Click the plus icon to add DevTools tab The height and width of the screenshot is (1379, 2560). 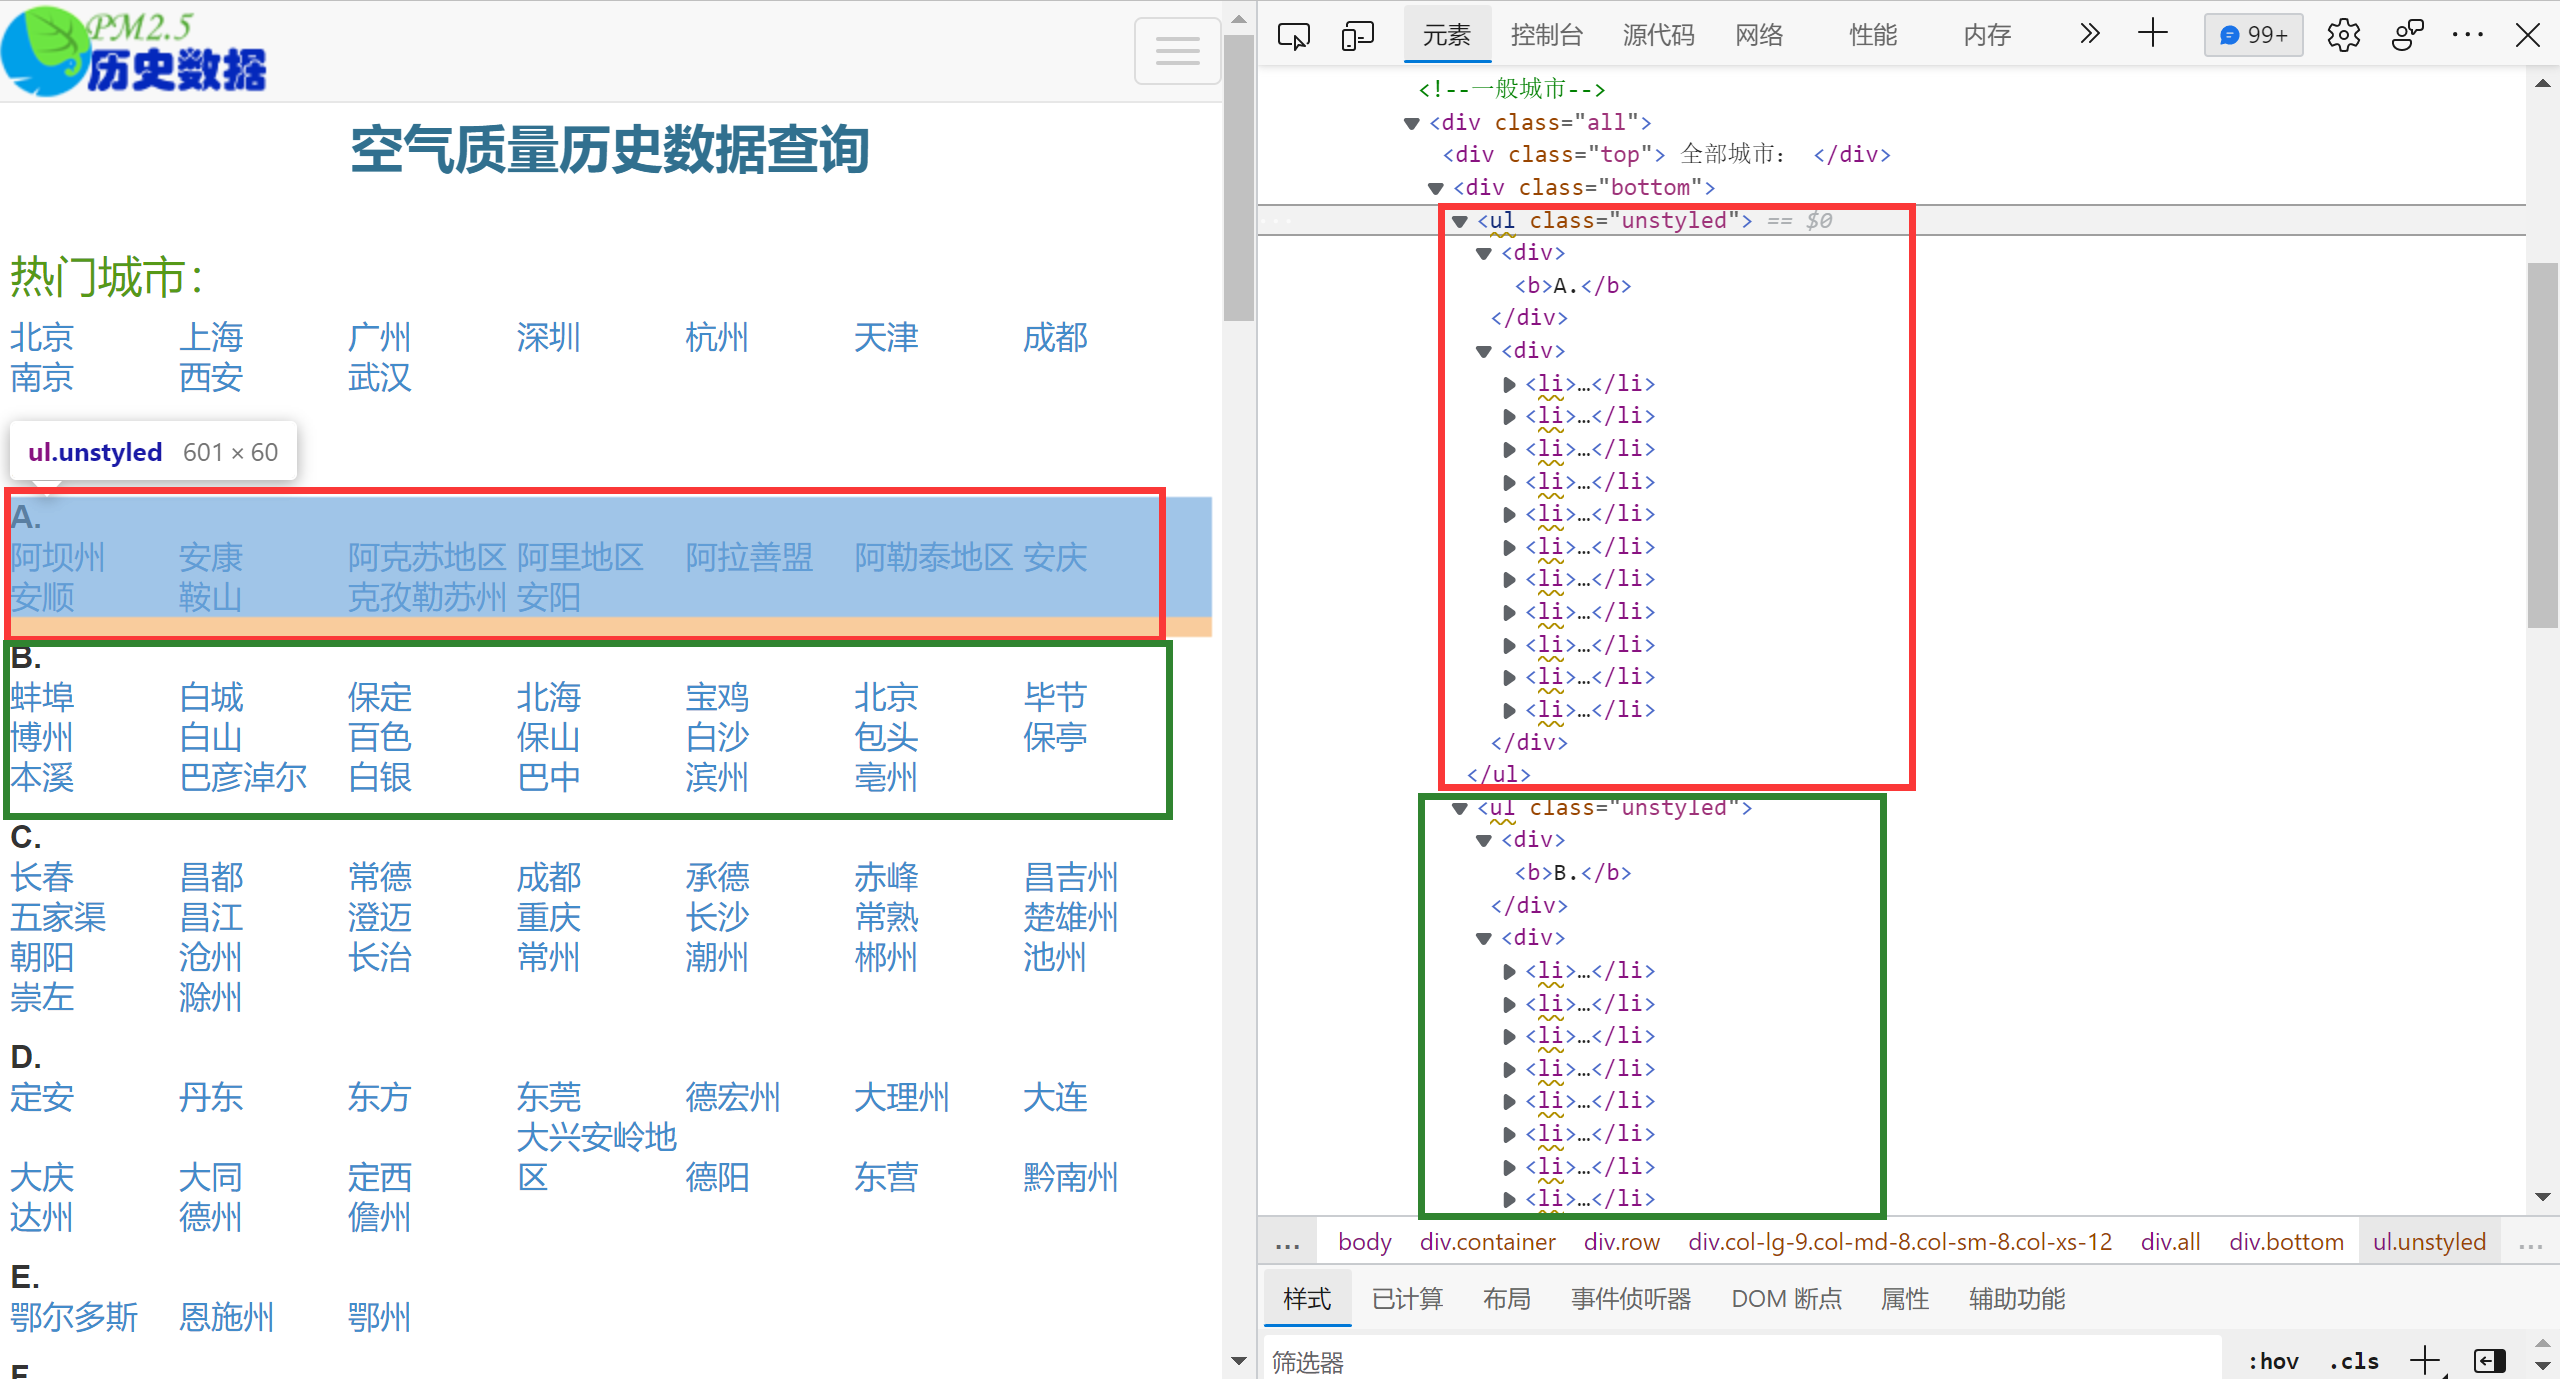pos(2152,35)
